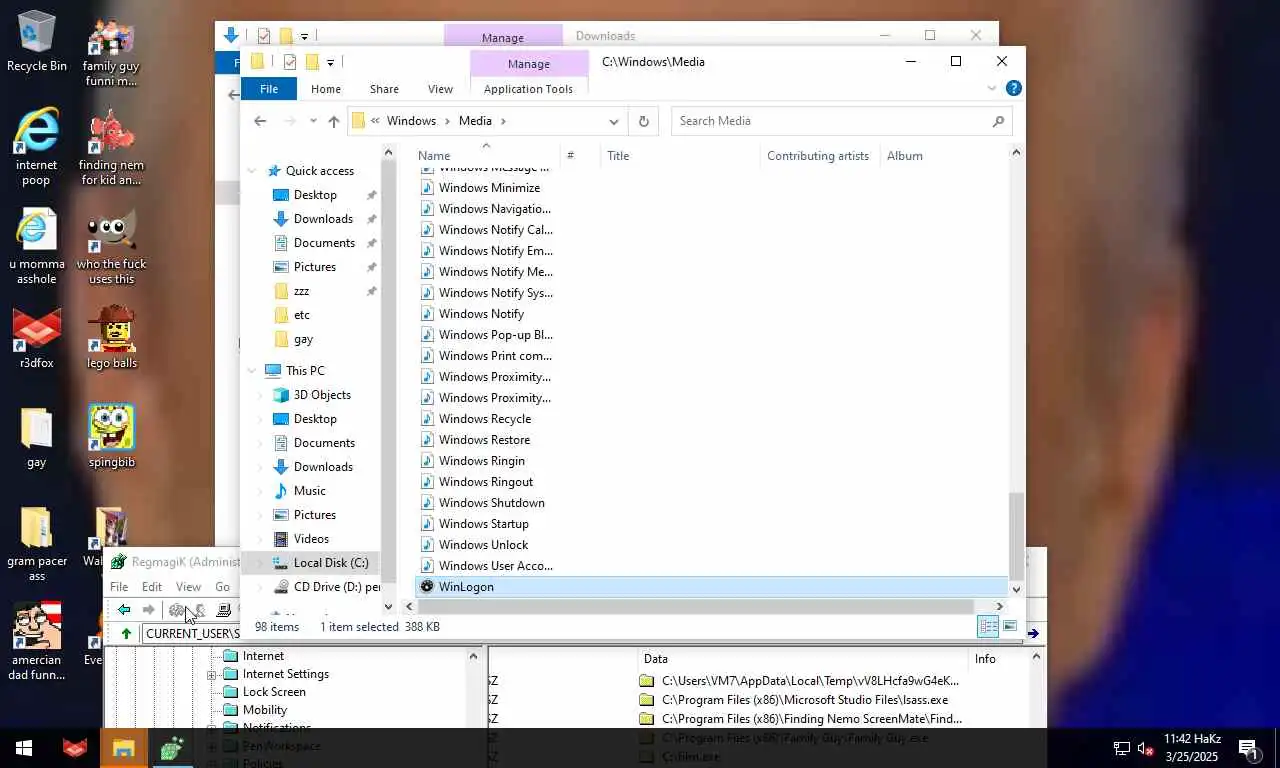Open the Application Tools tab
The image size is (1280, 768).
(528, 89)
